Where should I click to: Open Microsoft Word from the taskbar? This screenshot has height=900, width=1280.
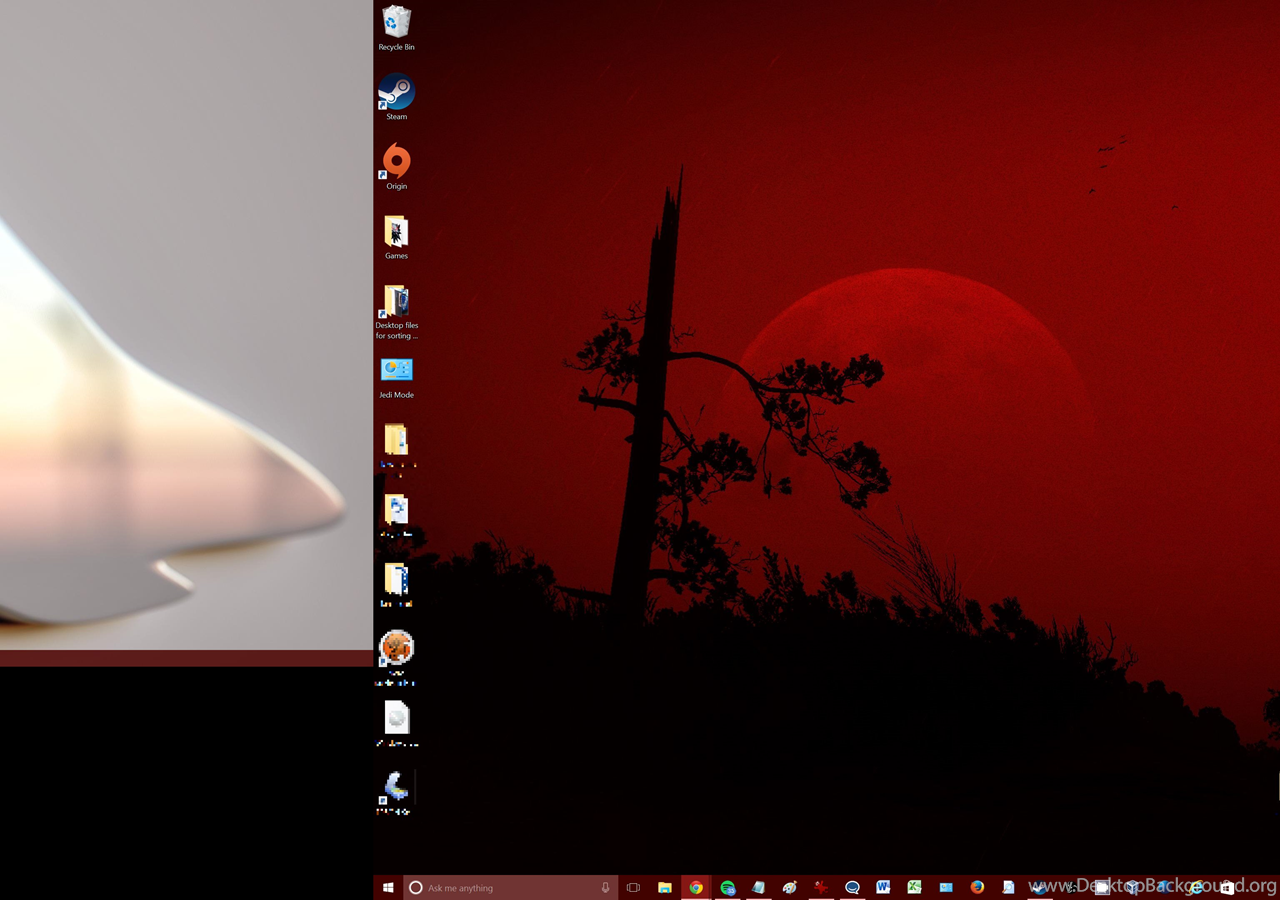click(883, 888)
